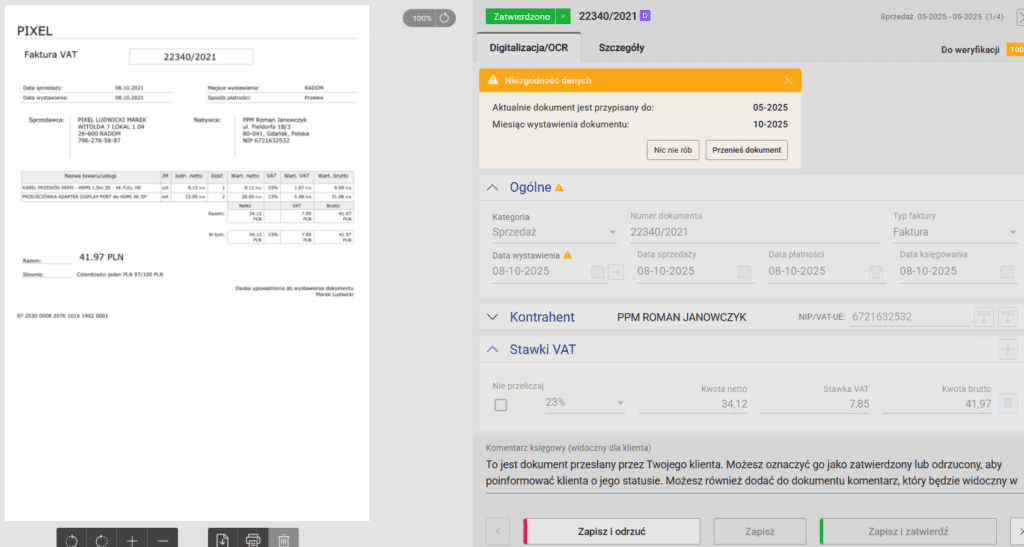Click the Numer dokumentu field
The width and height of the screenshot is (1024, 547).
(x=750, y=233)
